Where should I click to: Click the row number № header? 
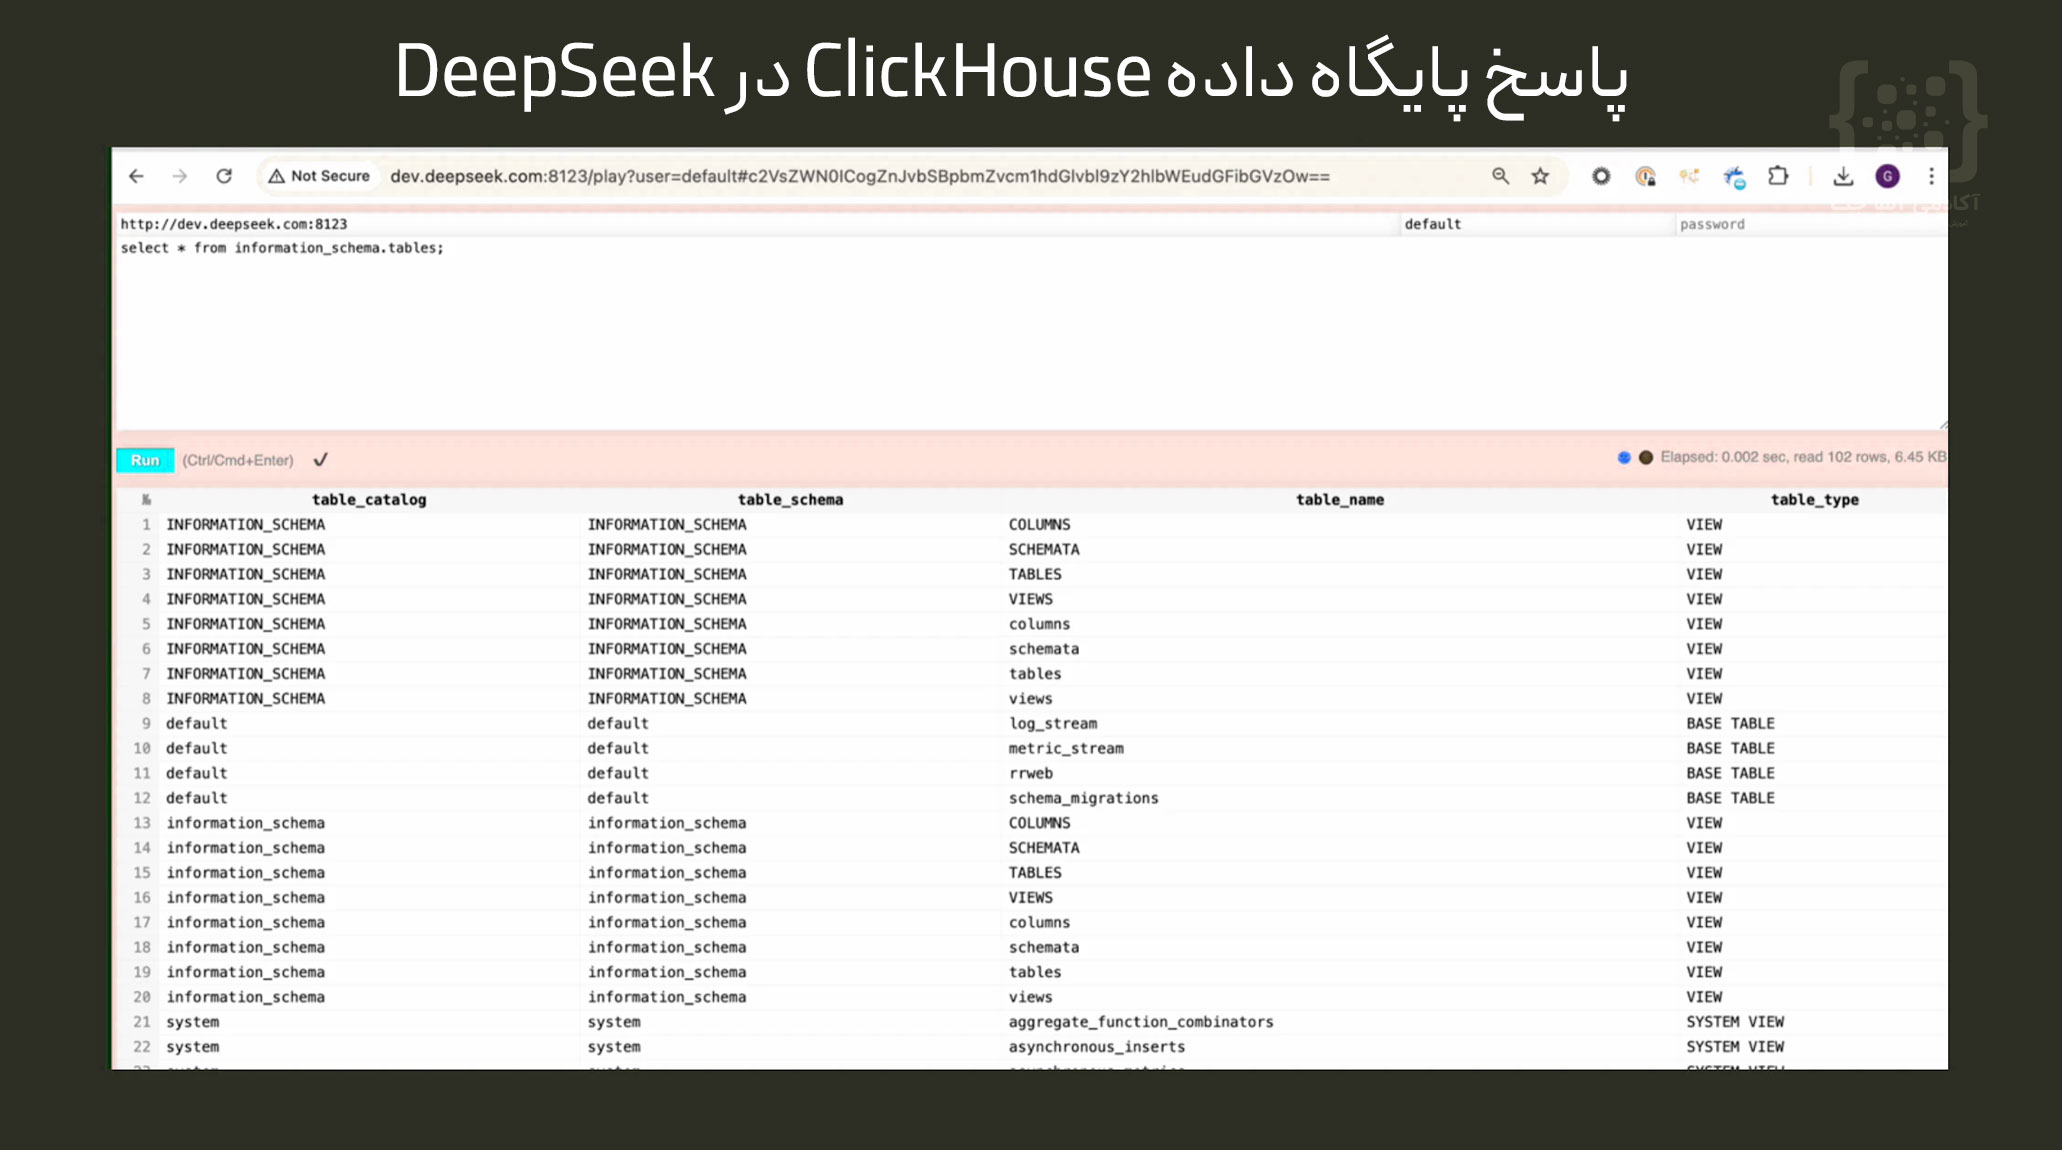point(146,500)
